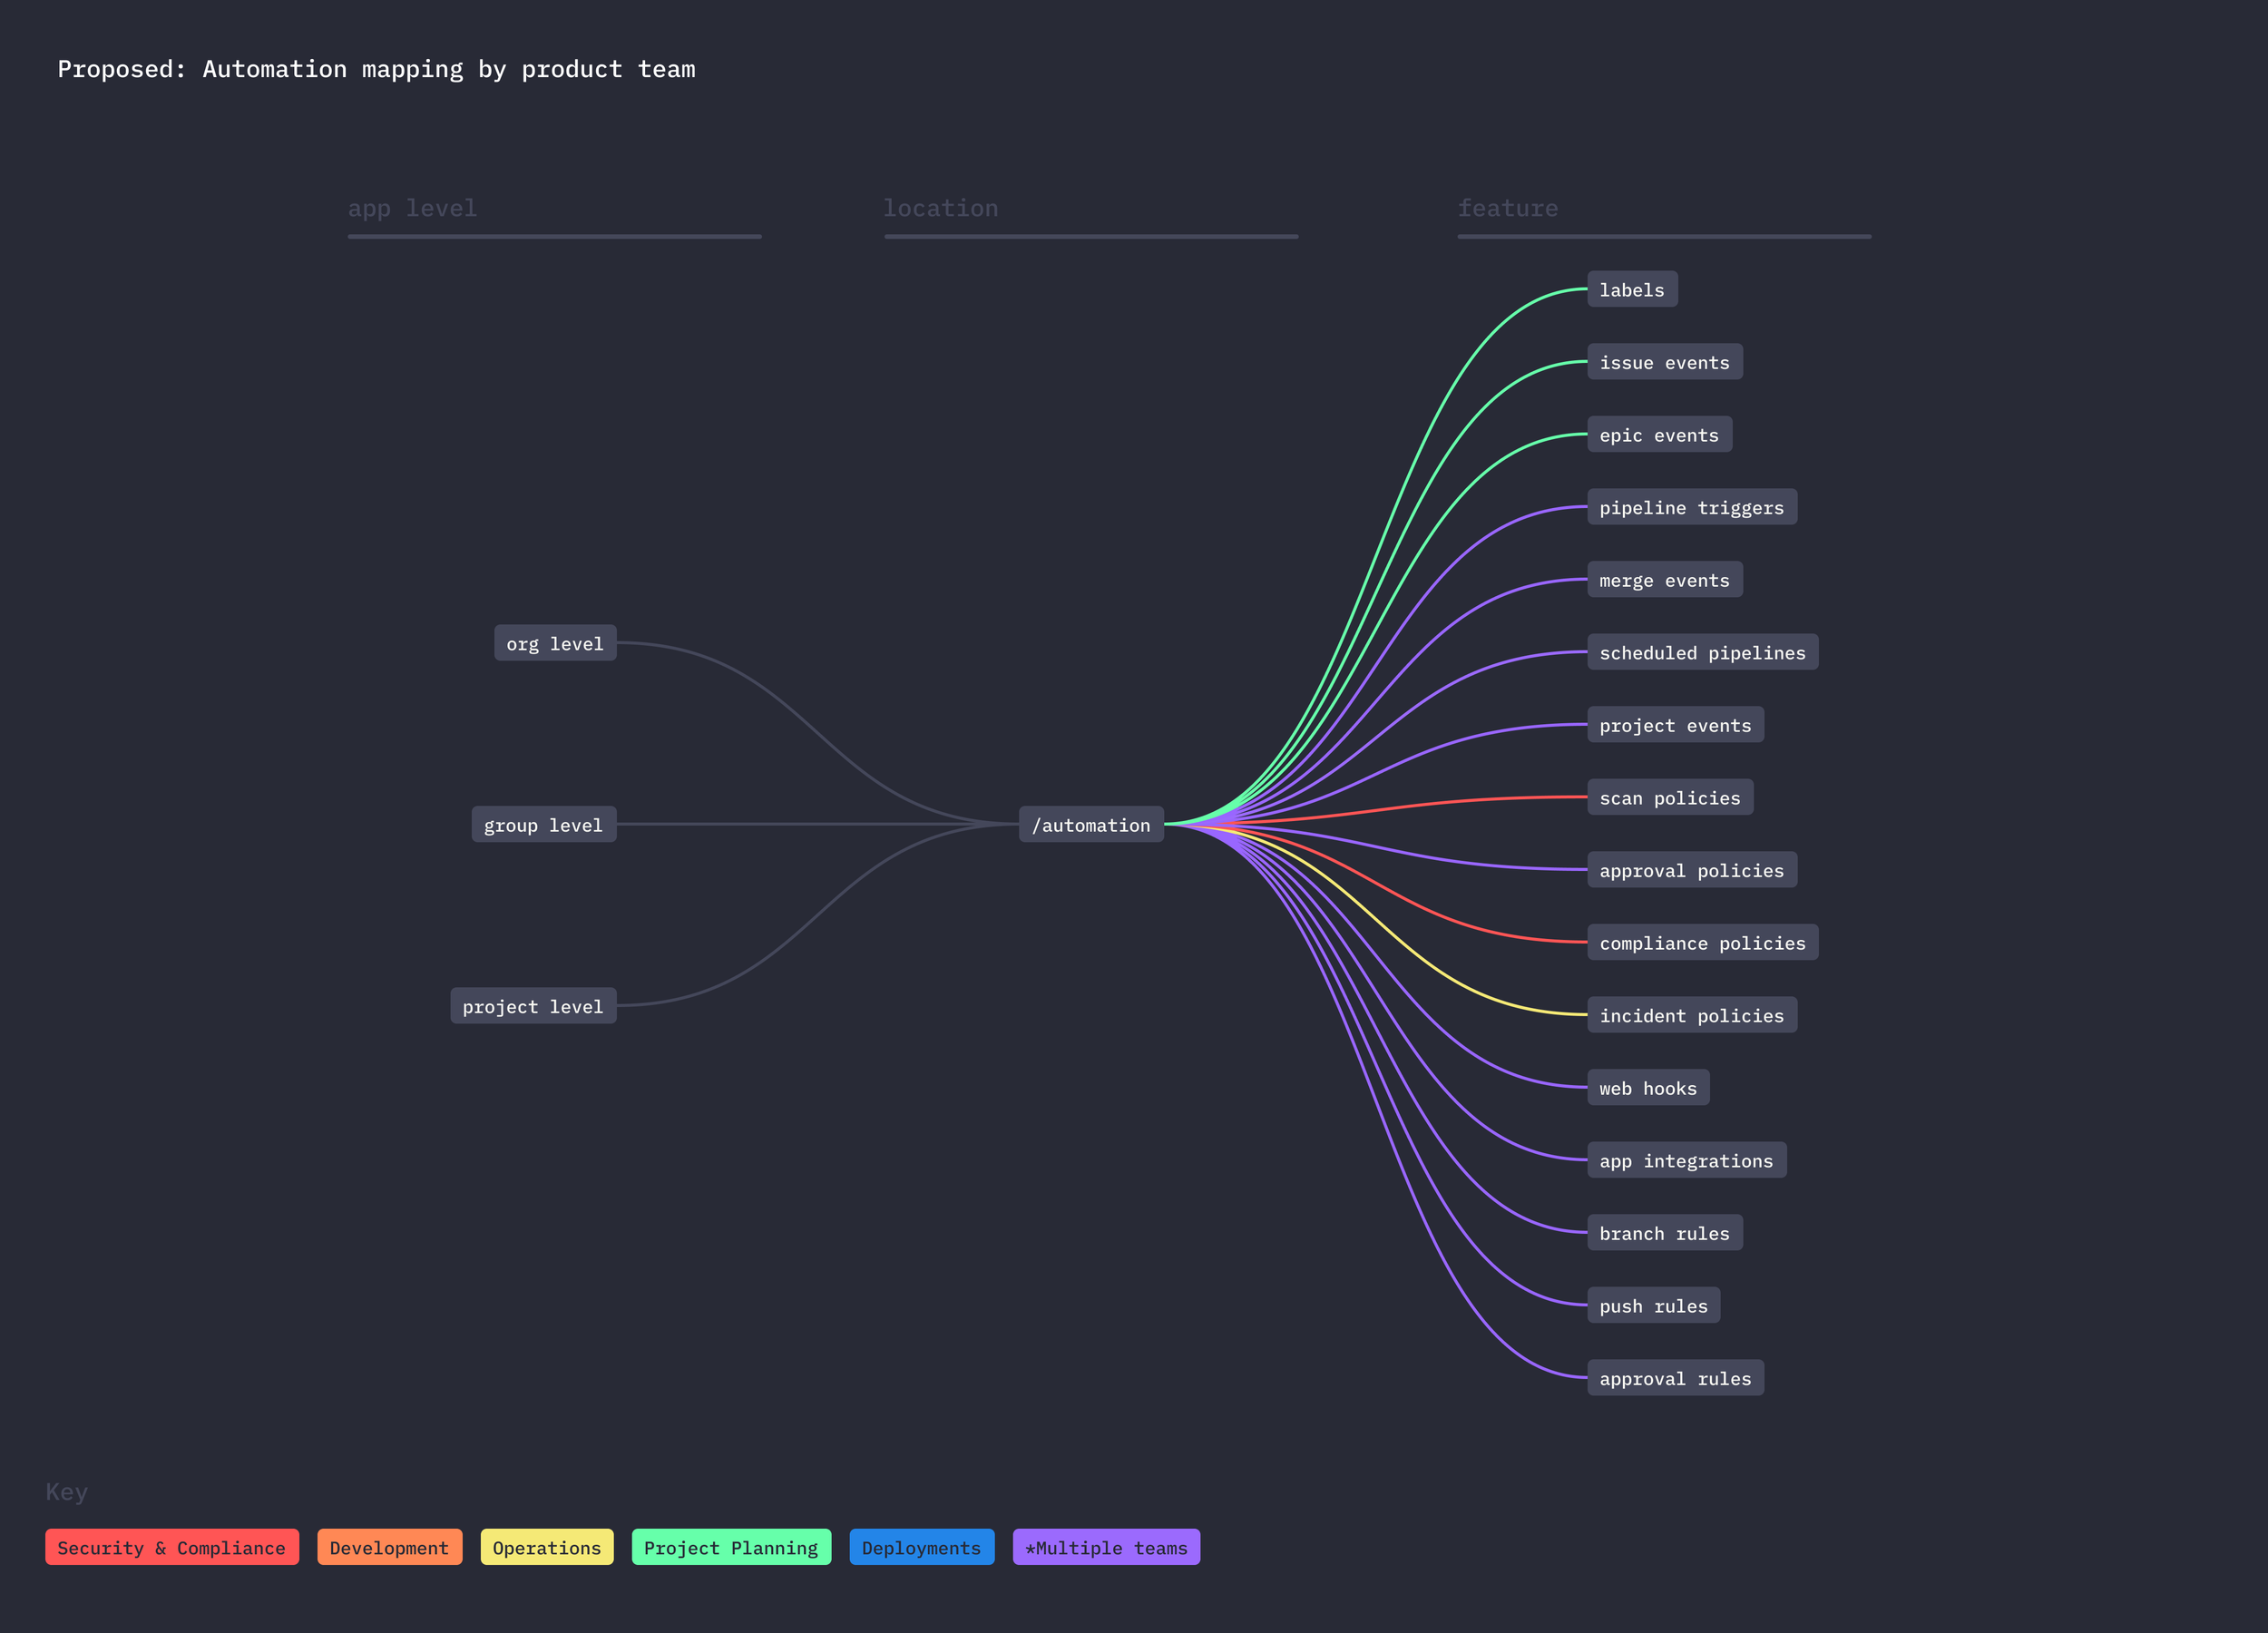
Task: Click the scan policies node
Action: (x=1670, y=797)
